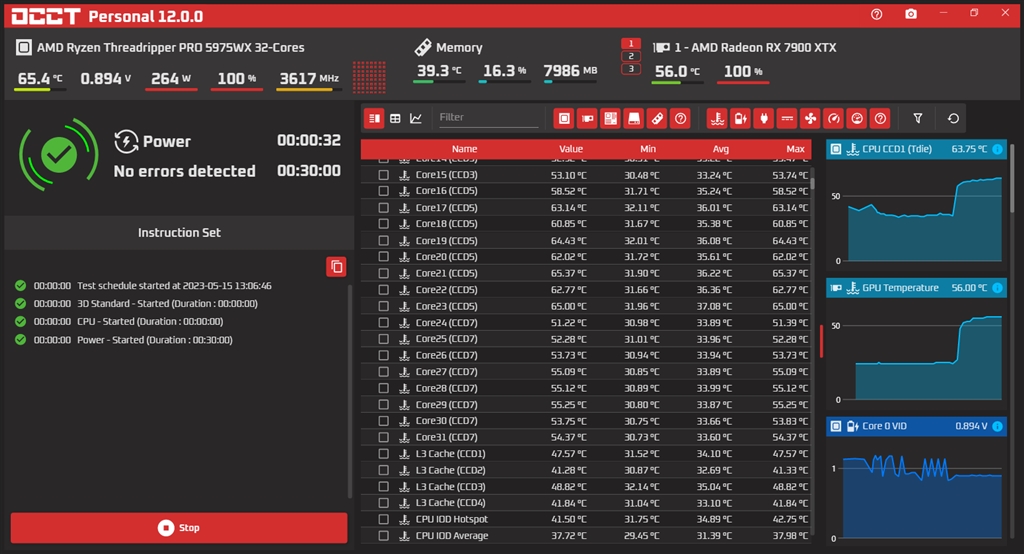This screenshot has width=1024, height=554.
Task: Click the CPU core load grid indicator
Action: pyautogui.click(x=369, y=77)
